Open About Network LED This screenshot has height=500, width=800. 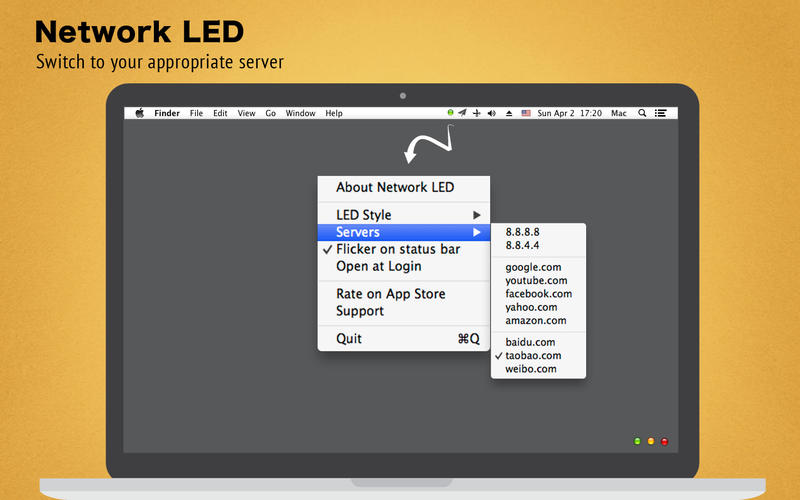click(x=404, y=187)
